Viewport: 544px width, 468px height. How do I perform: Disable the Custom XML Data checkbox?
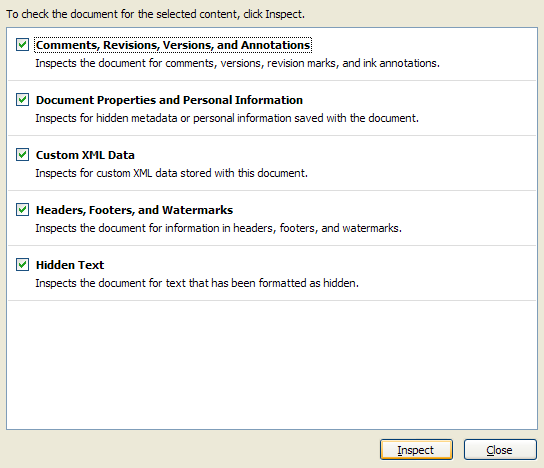coord(22,154)
